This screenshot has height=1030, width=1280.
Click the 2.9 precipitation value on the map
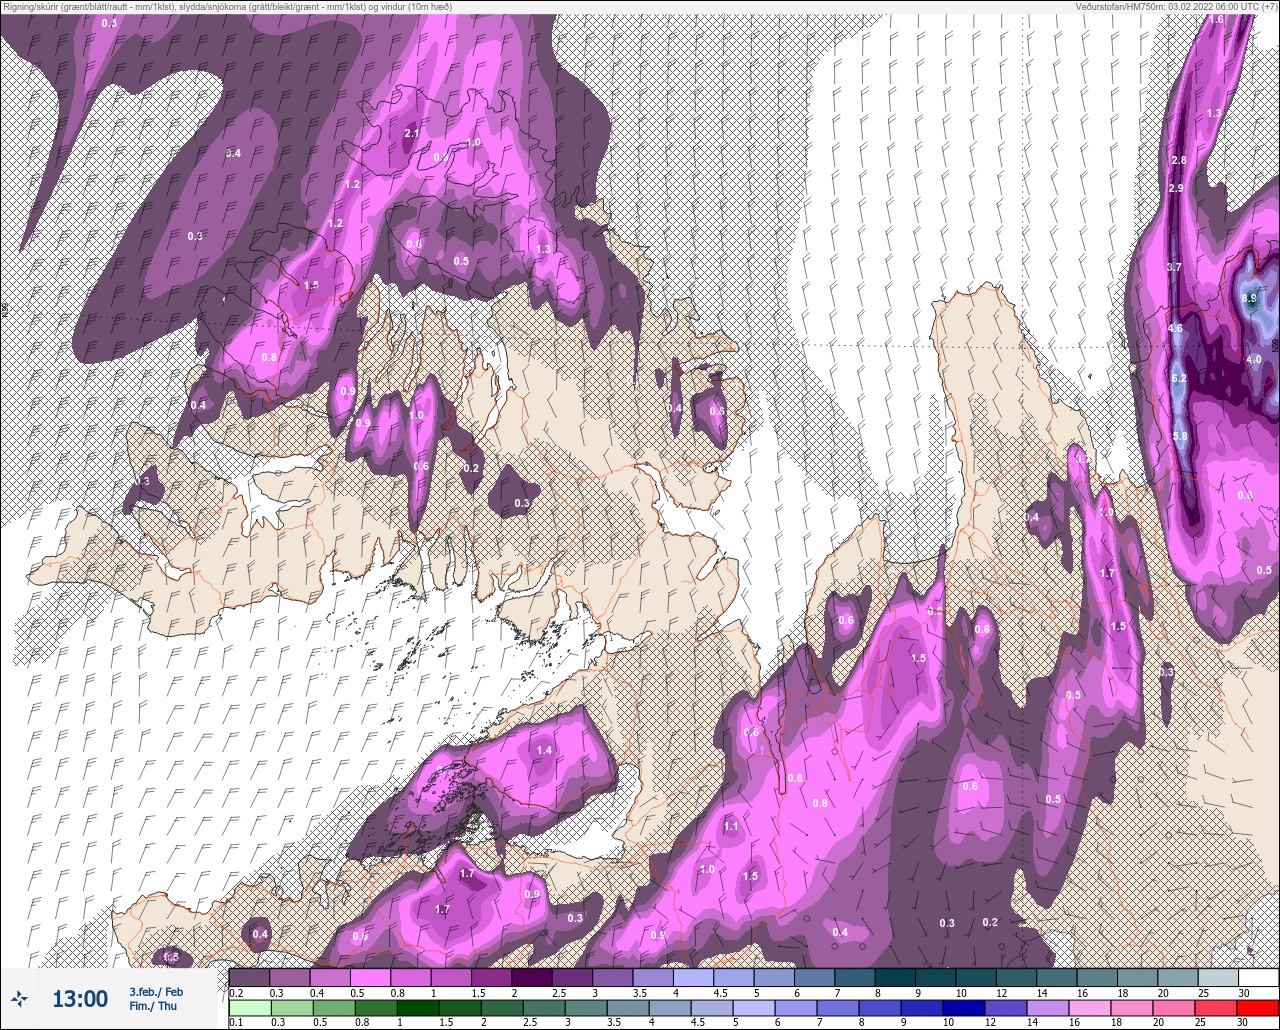1176,188
